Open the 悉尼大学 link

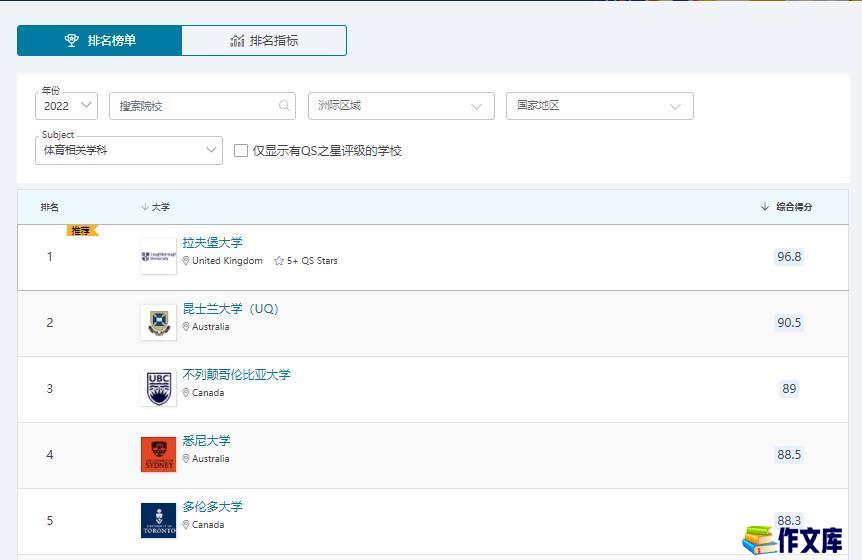coord(206,441)
